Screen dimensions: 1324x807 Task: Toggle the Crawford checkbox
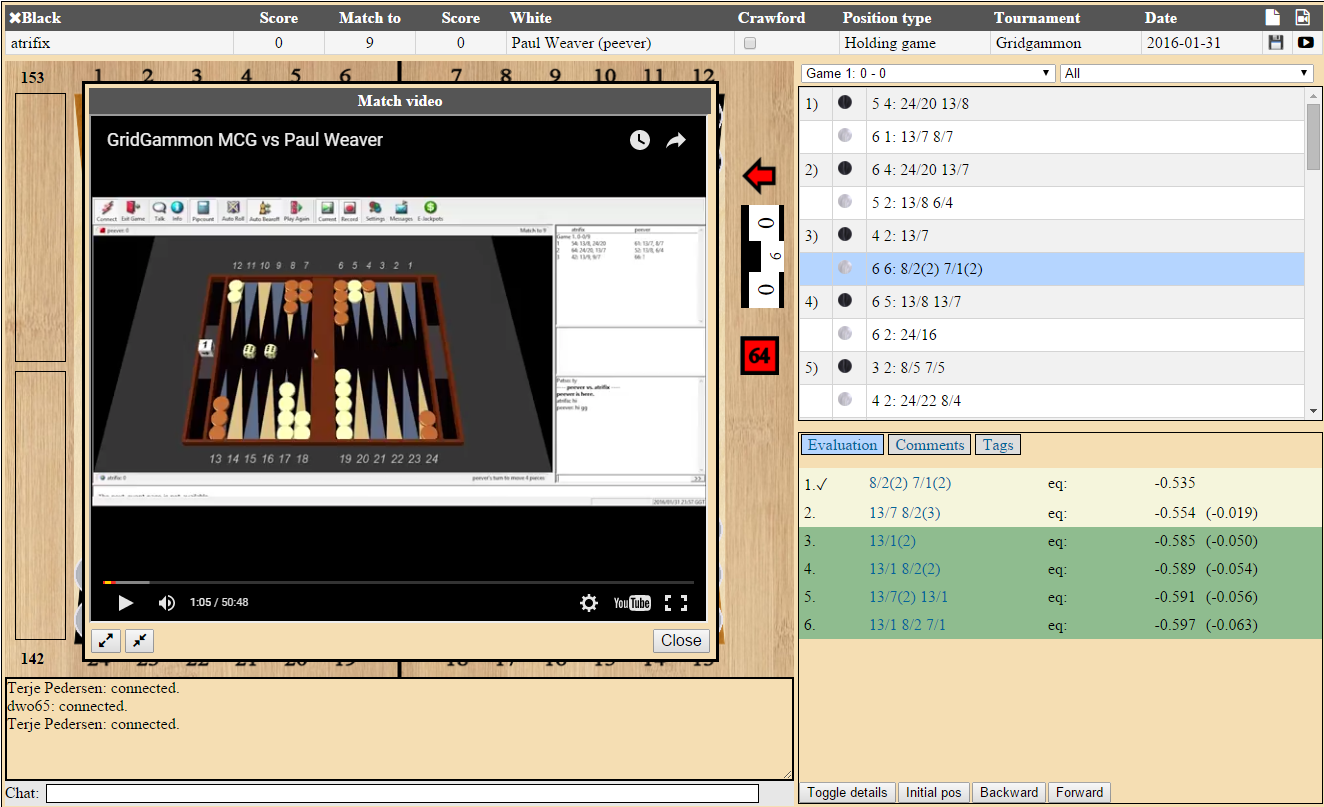[x=750, y=43]
